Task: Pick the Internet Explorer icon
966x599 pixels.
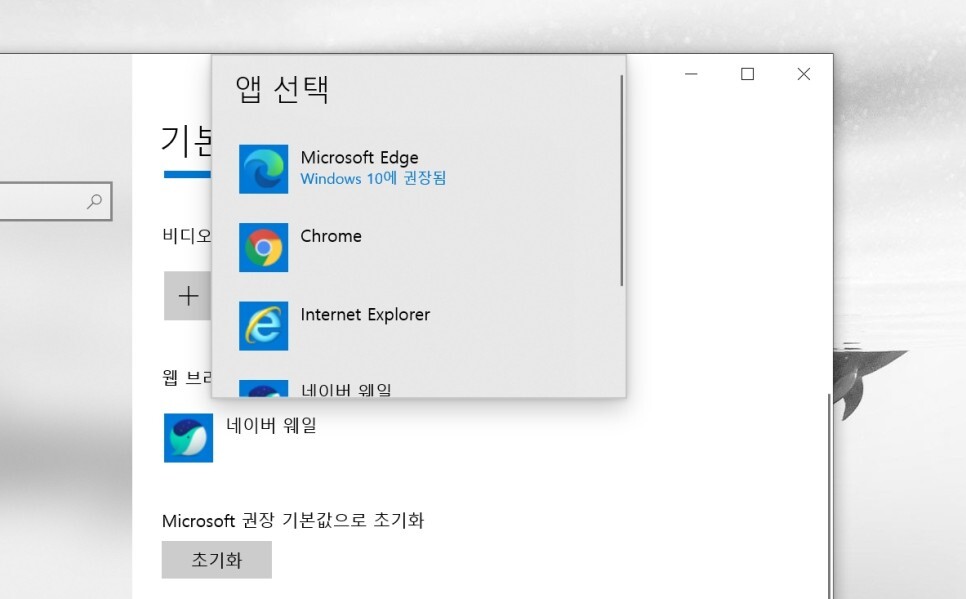Action: (x=263, y=325)
